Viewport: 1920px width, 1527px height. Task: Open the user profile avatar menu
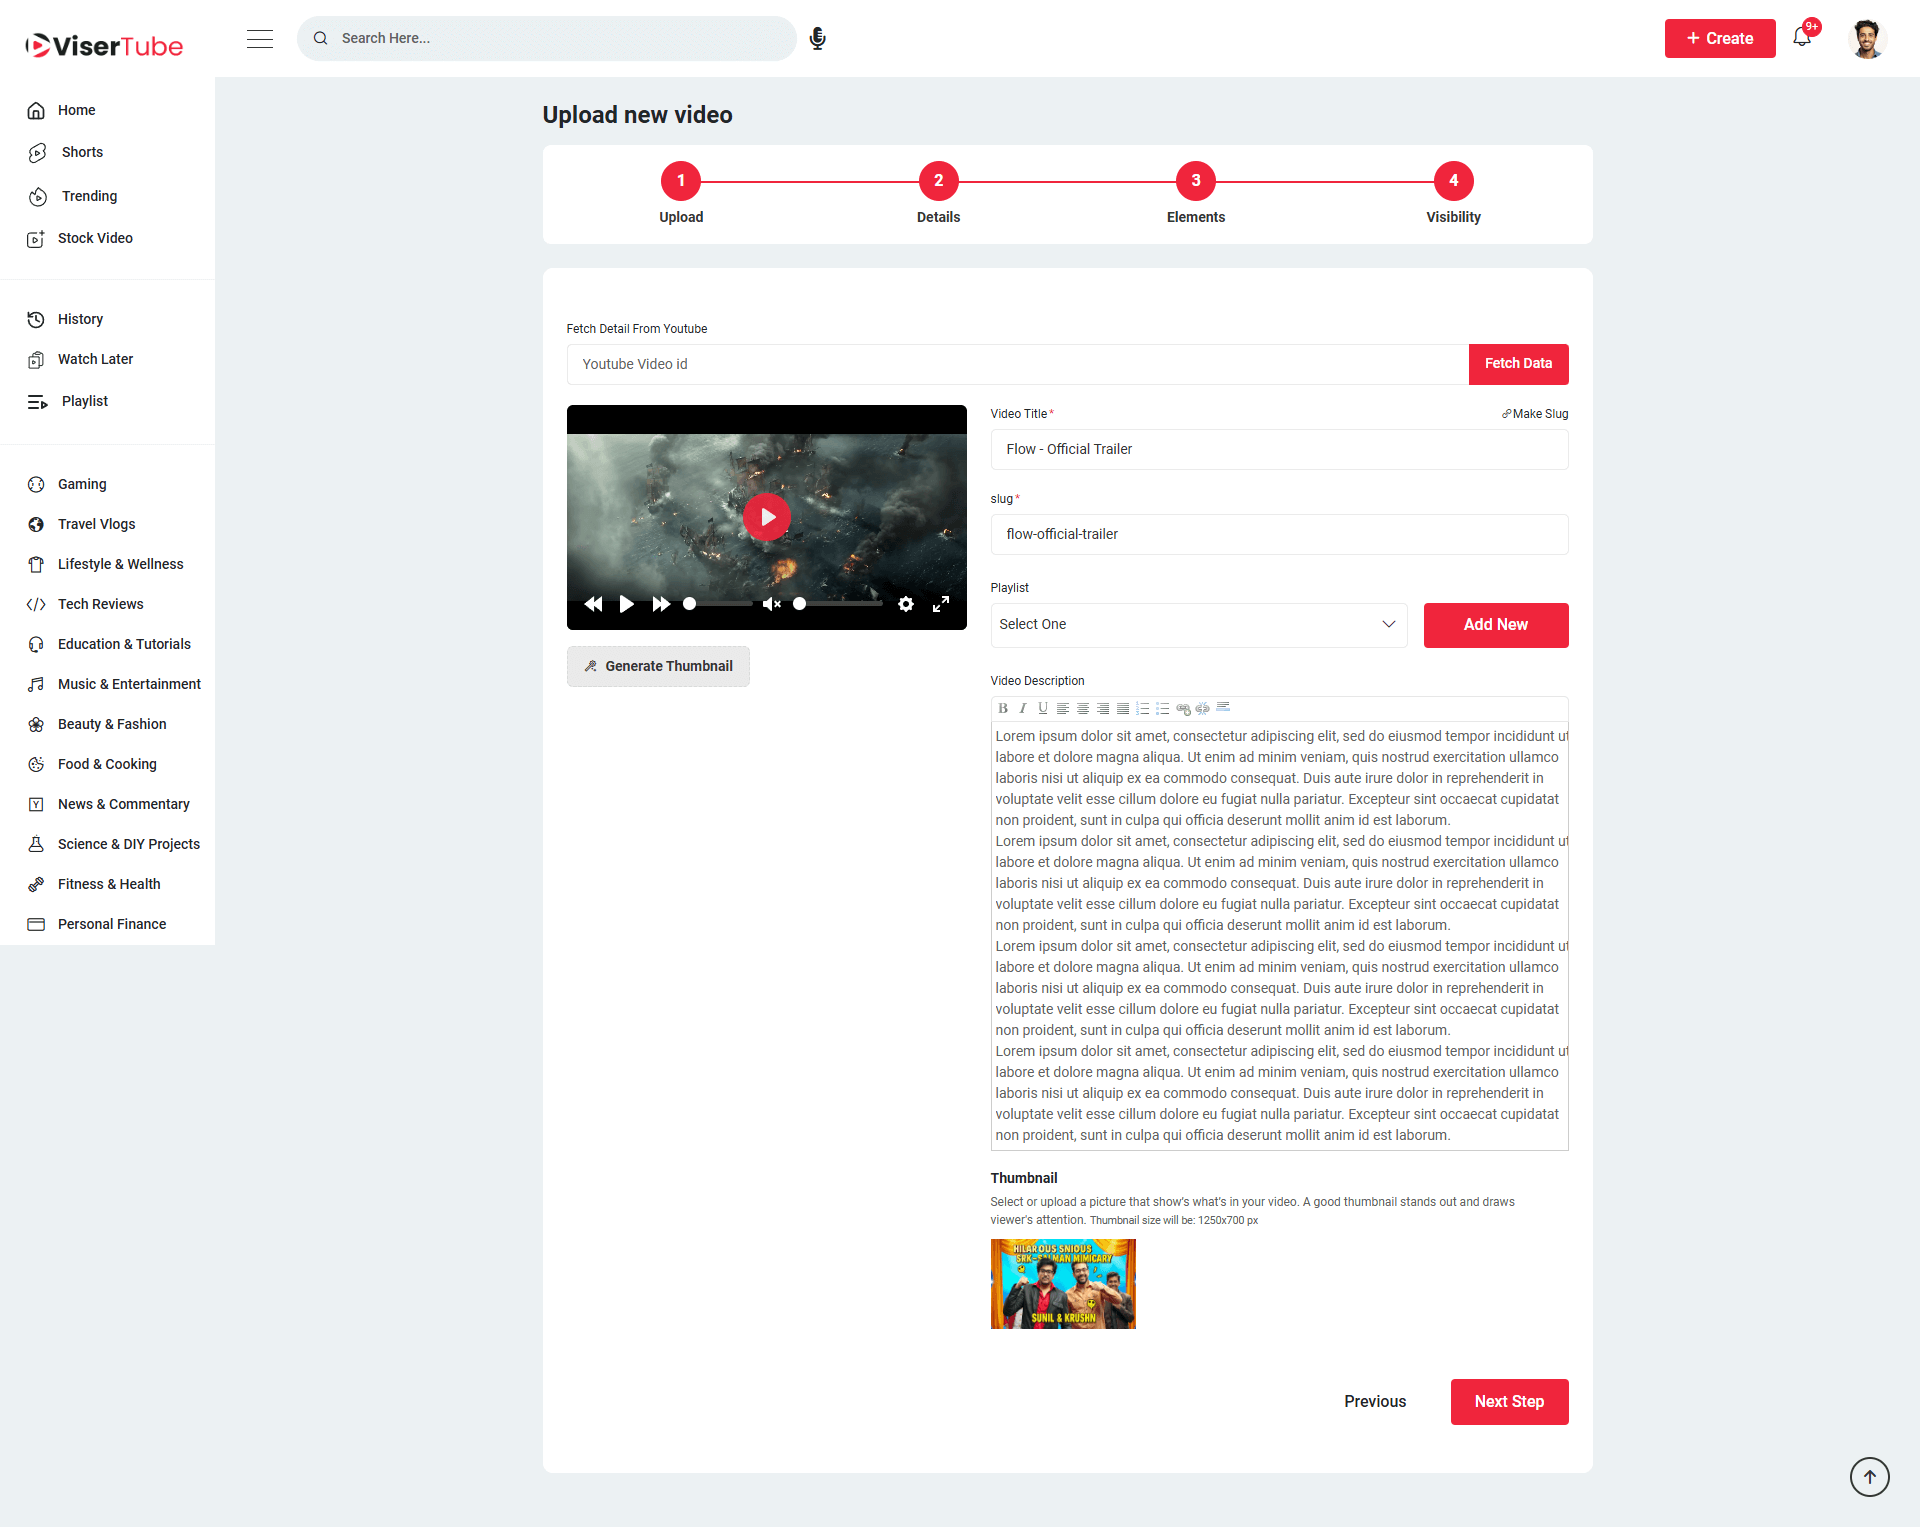pos(1866,38)
